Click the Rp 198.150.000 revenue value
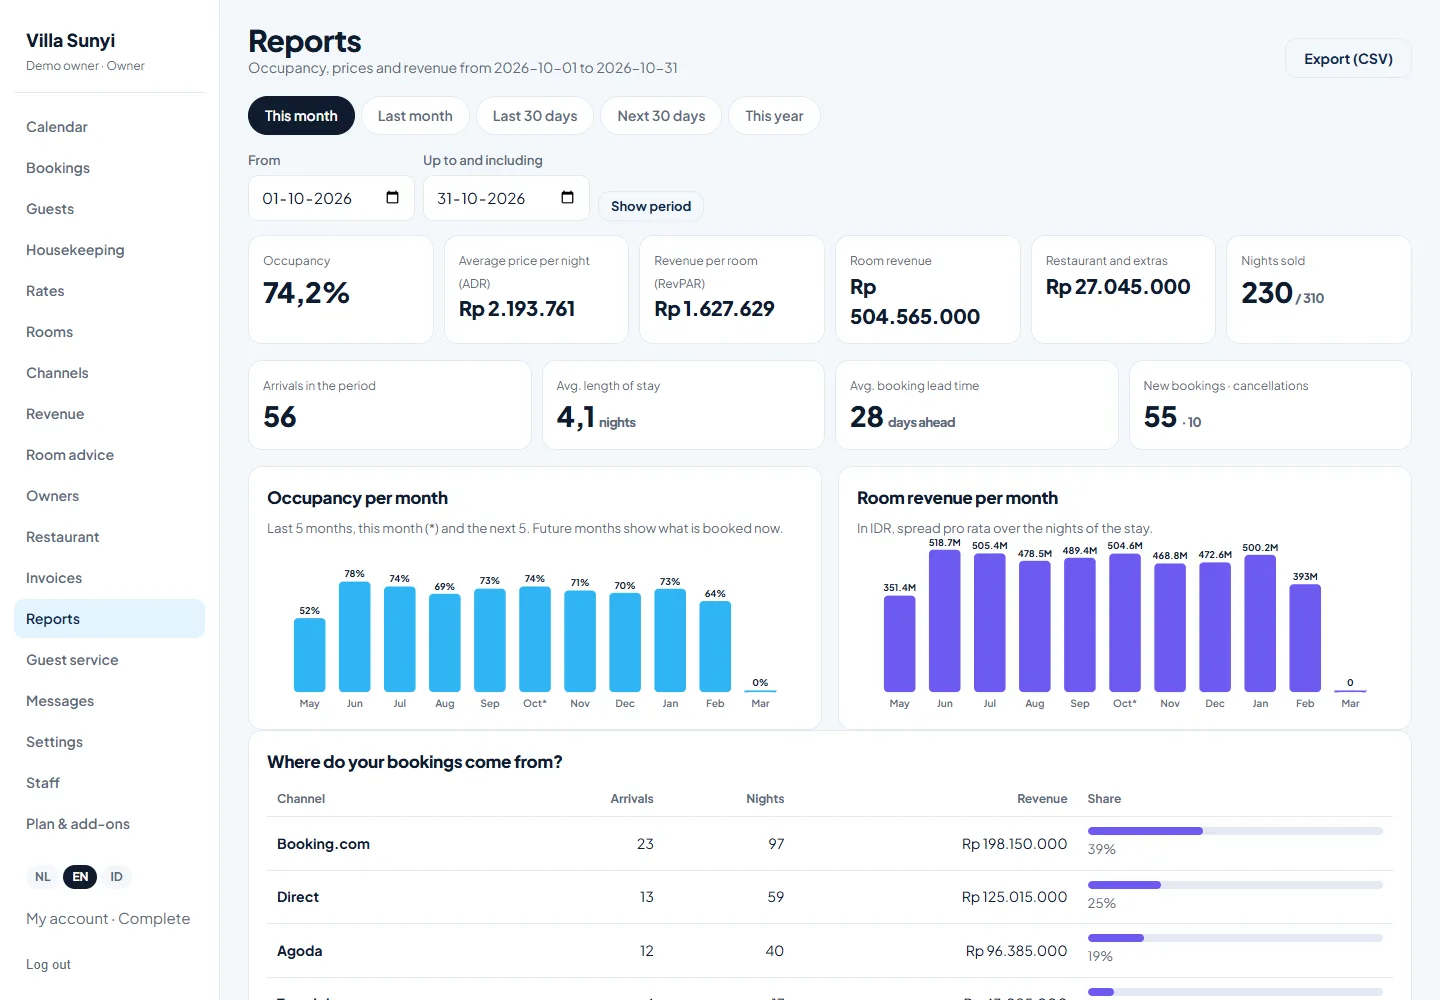1440x1000 pixels. tap(1014, 844)
